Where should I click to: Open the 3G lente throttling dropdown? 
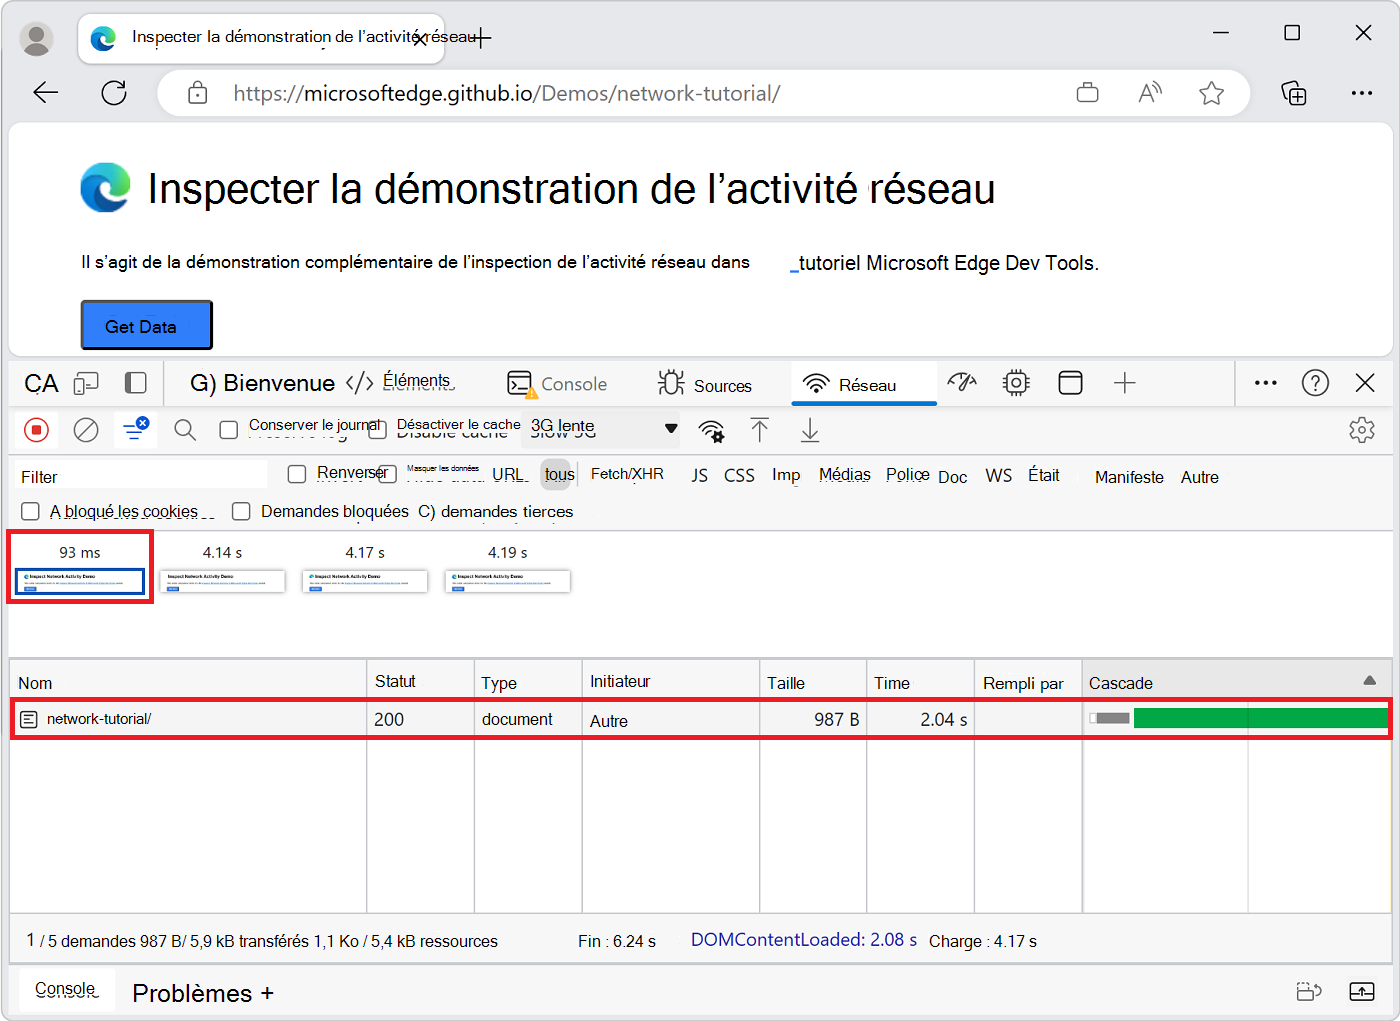(600, 429)
